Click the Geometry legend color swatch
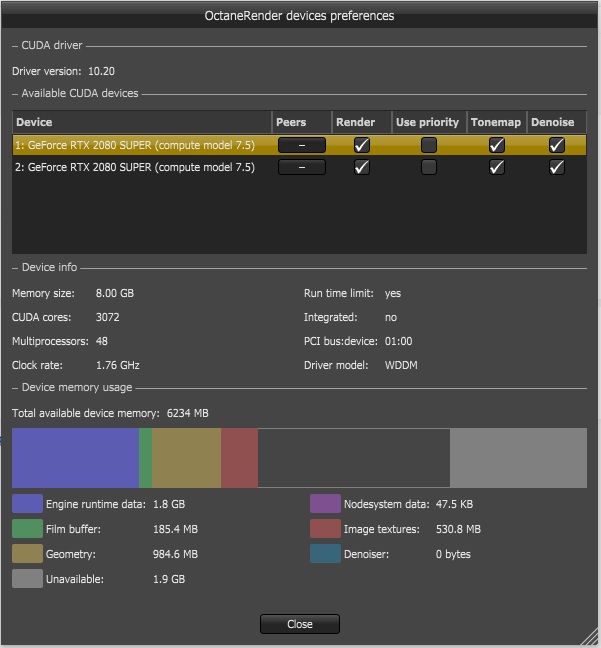This screenshot has width=601, height=648. (27, 554)
